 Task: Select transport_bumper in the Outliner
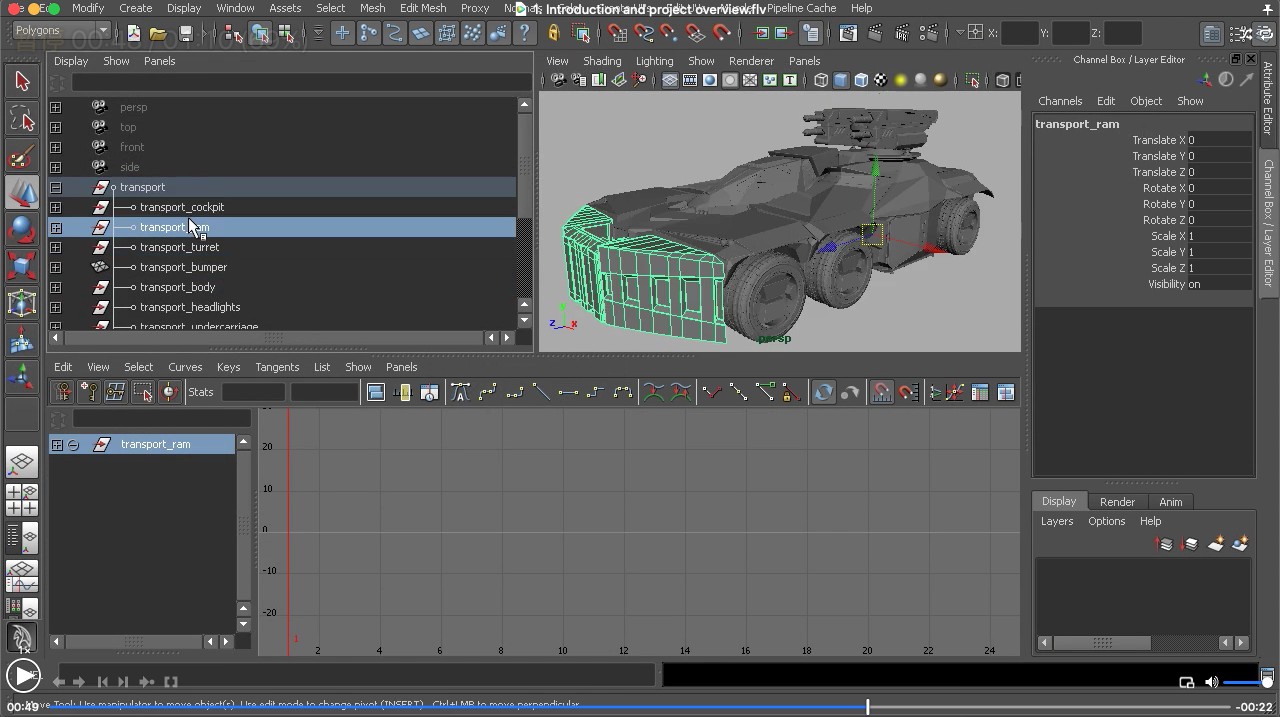point(183,267)
